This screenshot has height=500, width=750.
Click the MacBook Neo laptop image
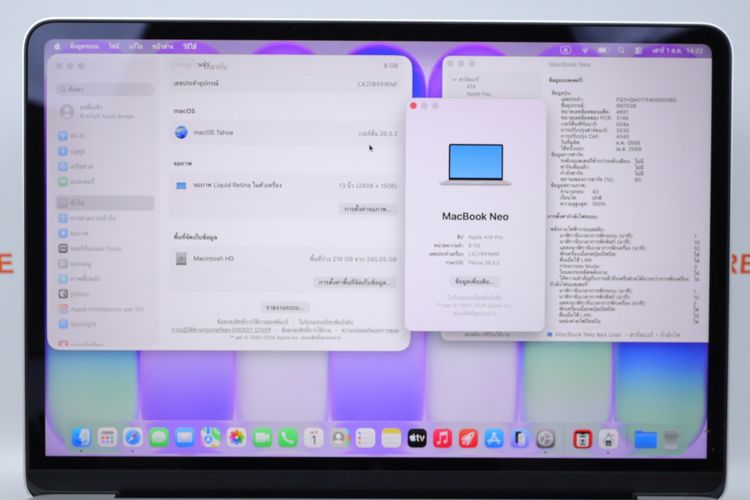(x=475, y=164)
